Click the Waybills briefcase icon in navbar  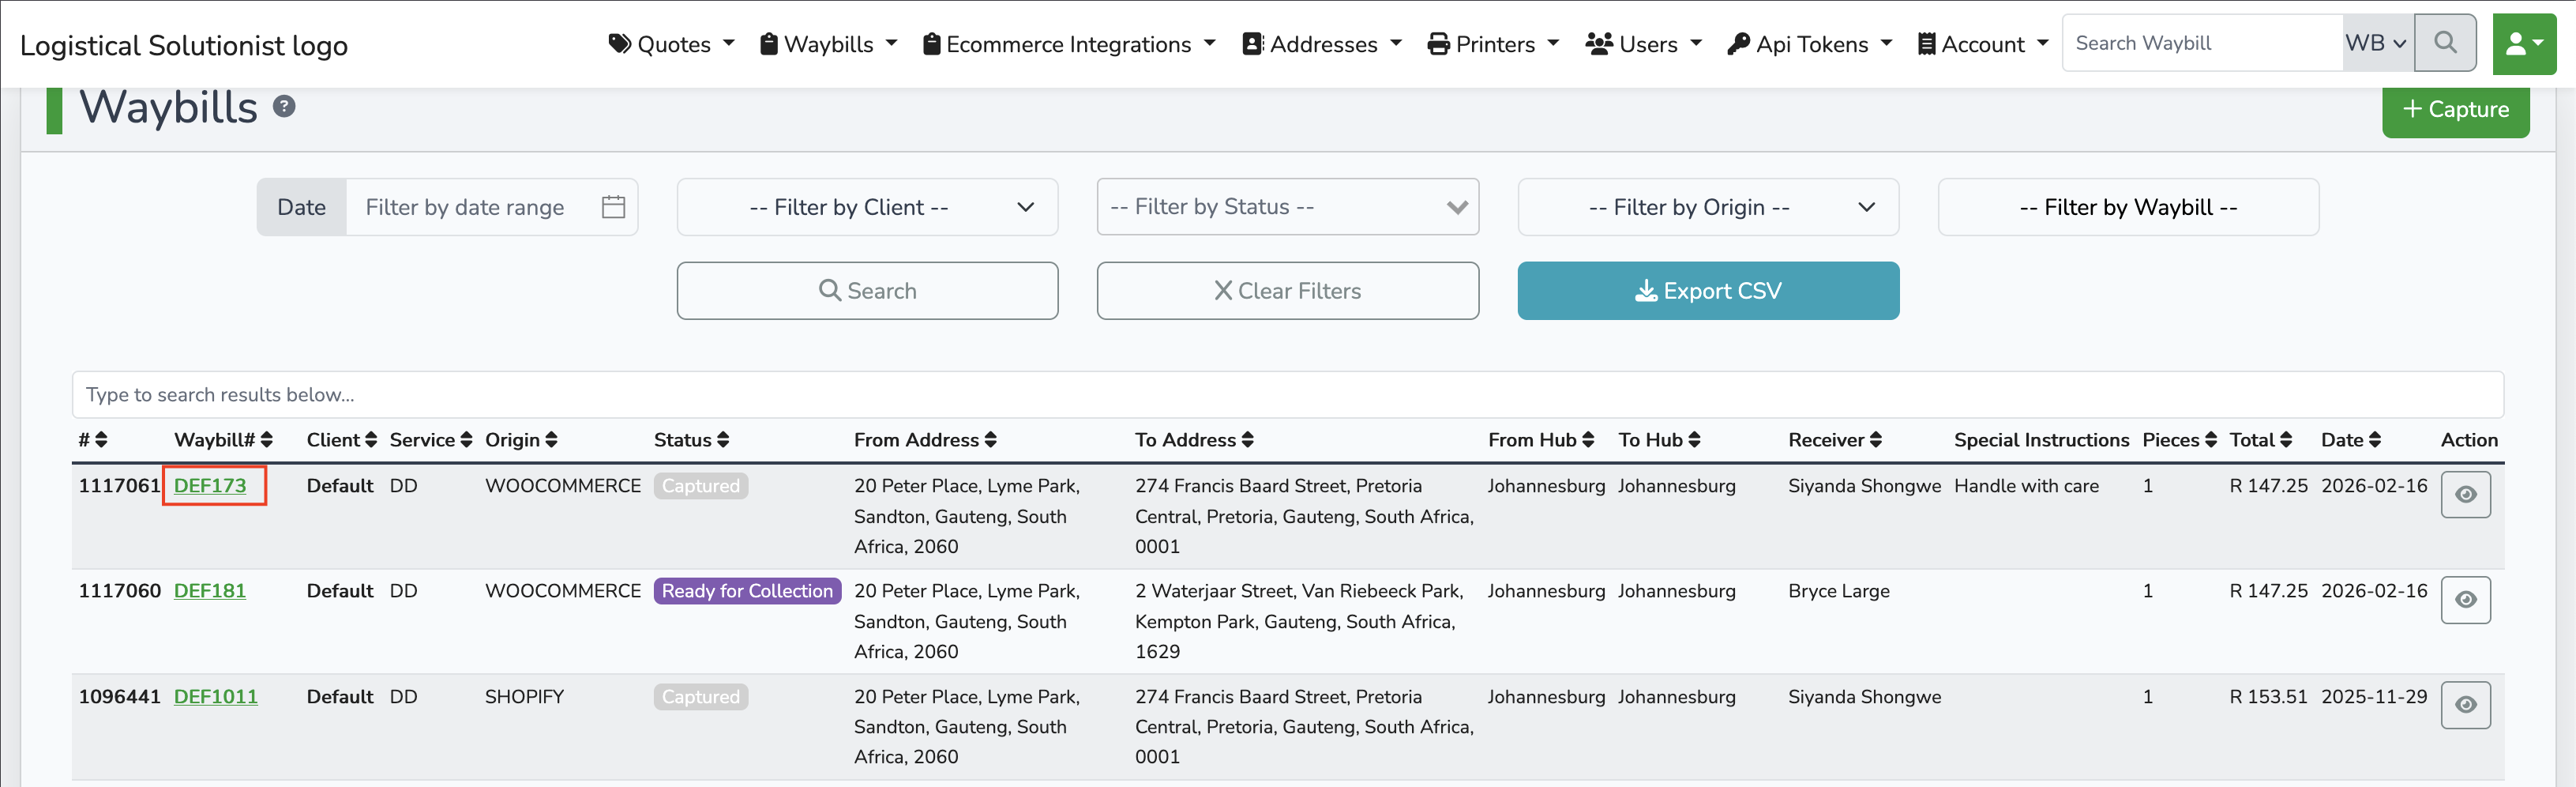pos(768,43)
